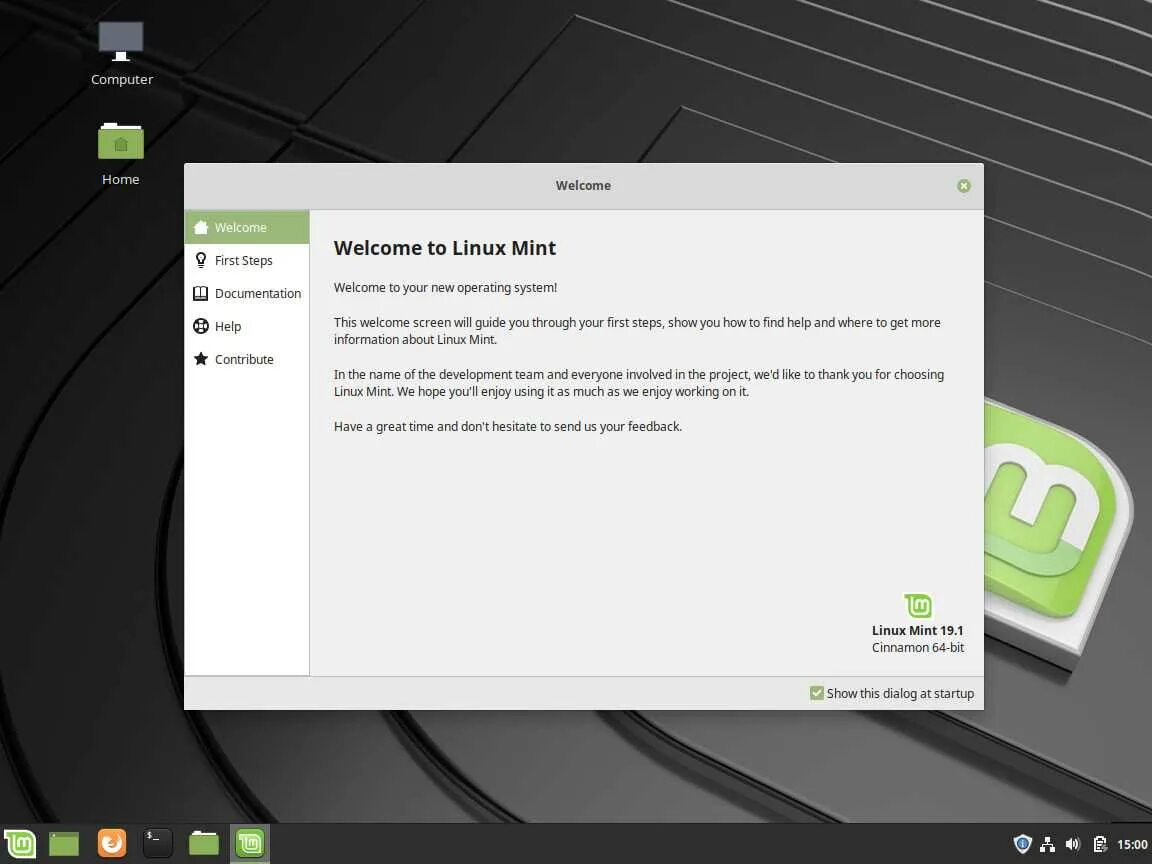Click the show desktop panel icon
The width and height of the screenshot is (1152, 864).
coord(64,843)
